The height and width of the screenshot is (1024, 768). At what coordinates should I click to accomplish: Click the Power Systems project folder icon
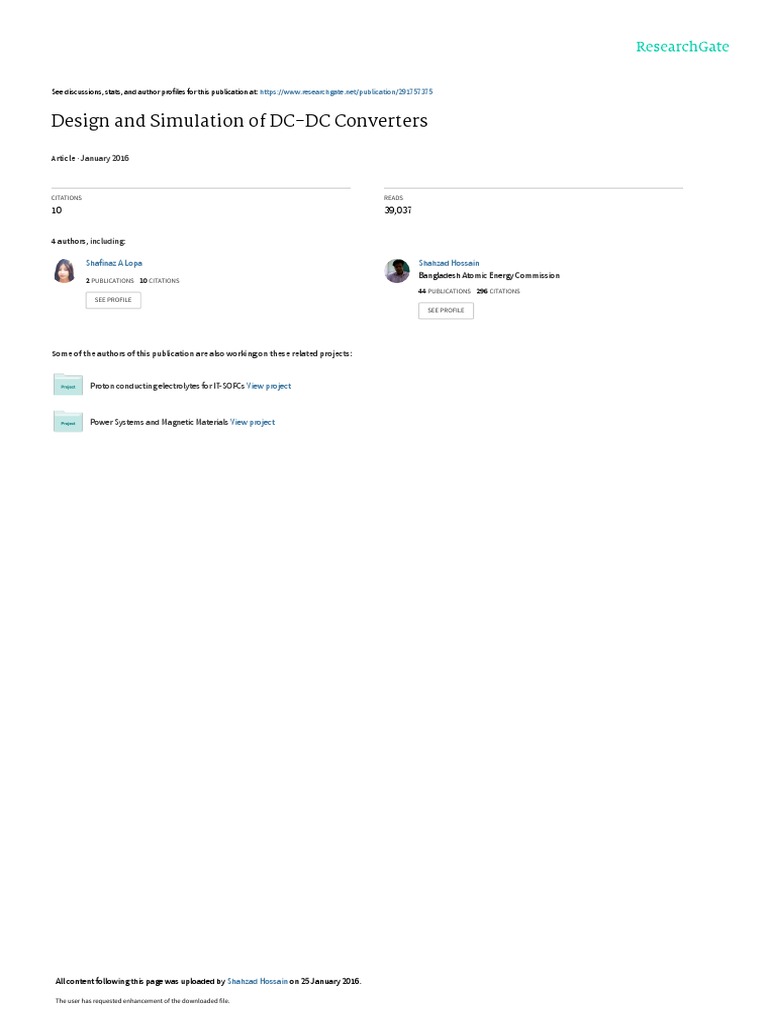68,421
